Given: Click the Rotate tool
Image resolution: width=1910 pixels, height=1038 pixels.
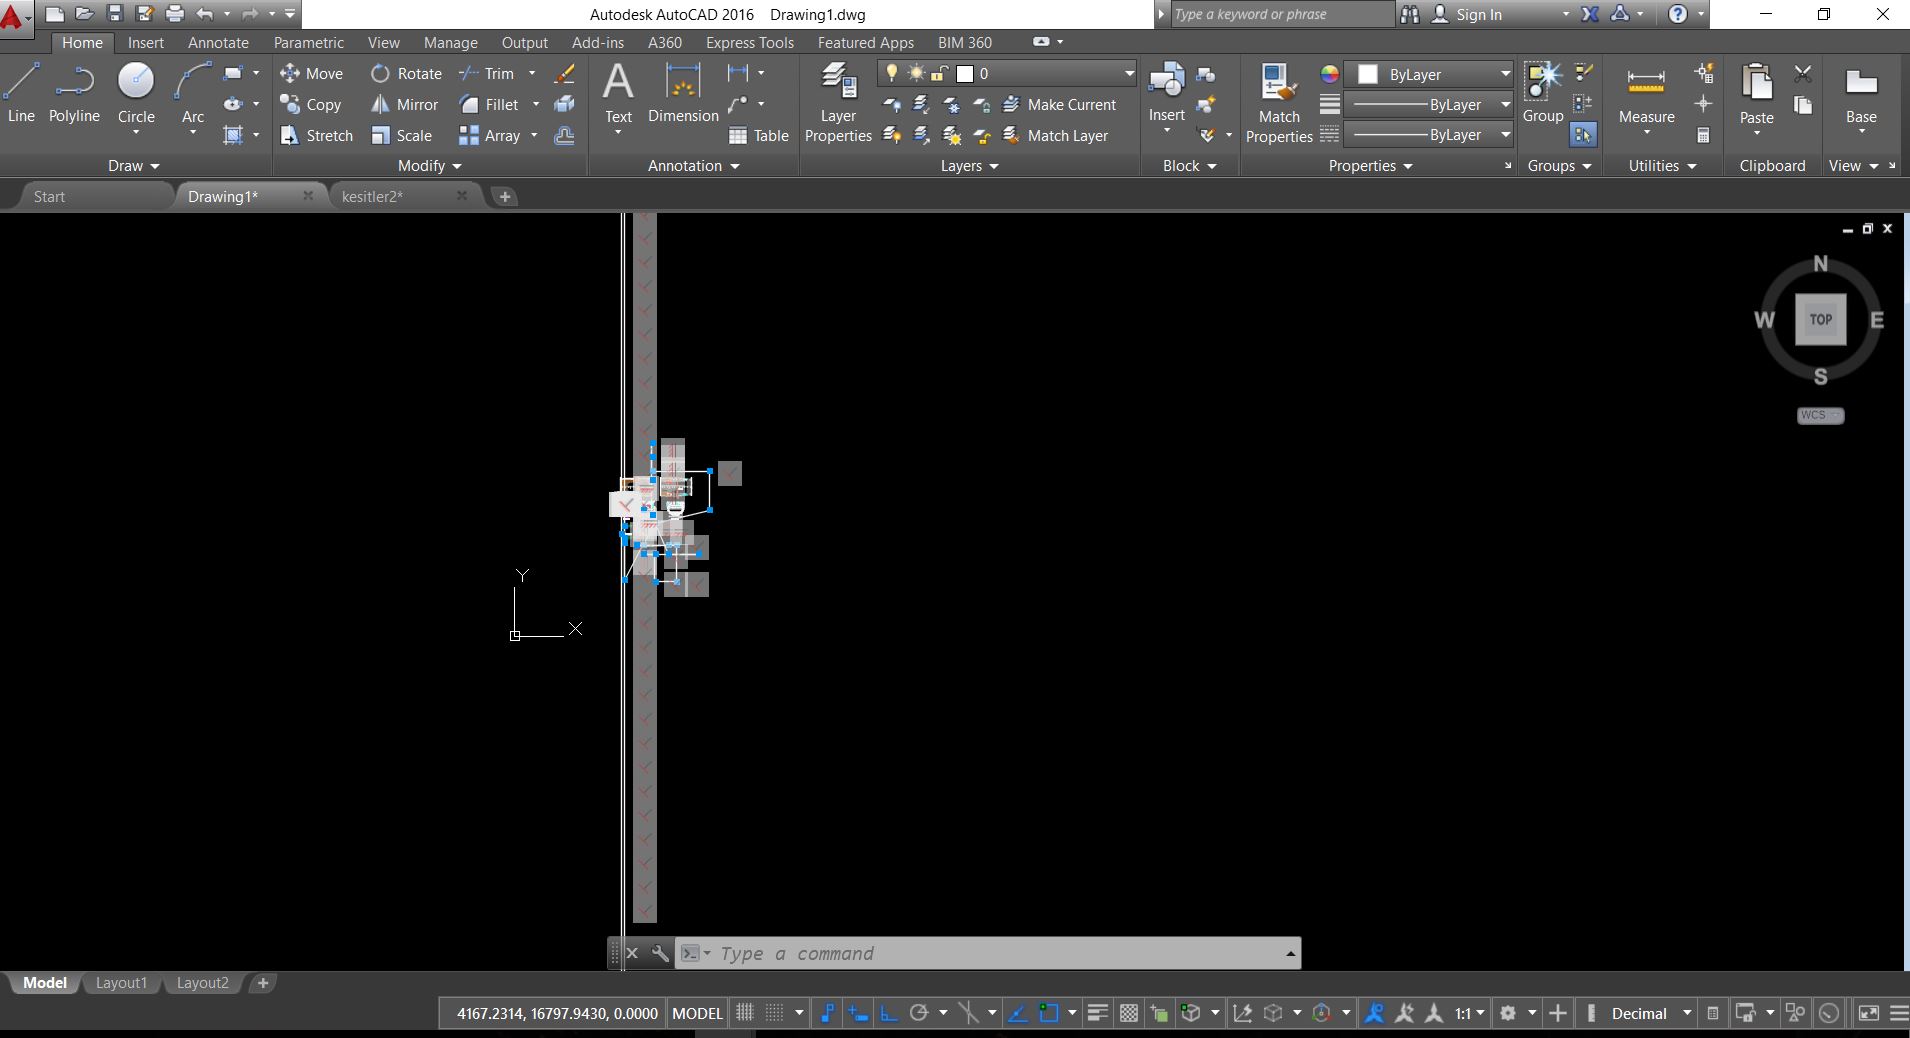Looking at the screenshot, I should pos(406,74).
